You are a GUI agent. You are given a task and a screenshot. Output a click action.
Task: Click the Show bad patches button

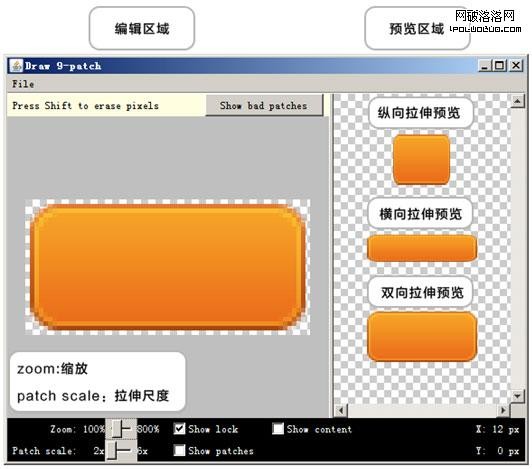click(x=264, y=106)
